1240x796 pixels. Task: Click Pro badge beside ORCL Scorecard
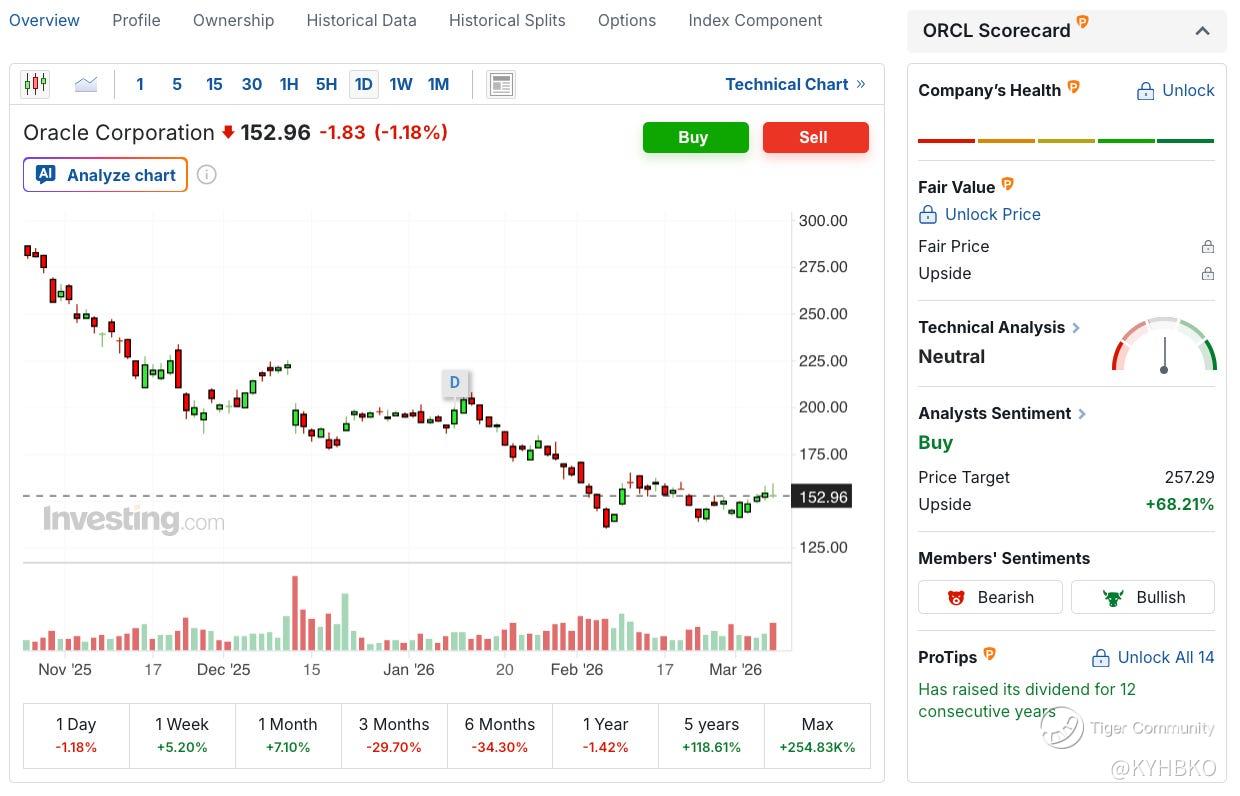point(1083,23)
